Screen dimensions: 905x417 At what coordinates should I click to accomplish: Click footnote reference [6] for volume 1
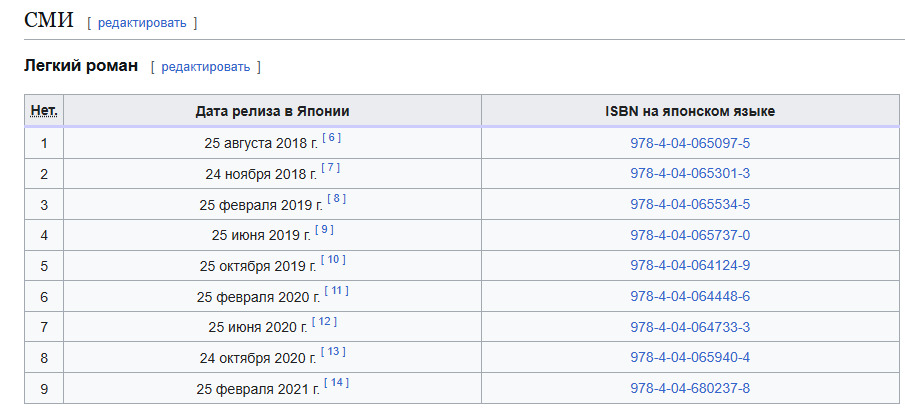331,138
